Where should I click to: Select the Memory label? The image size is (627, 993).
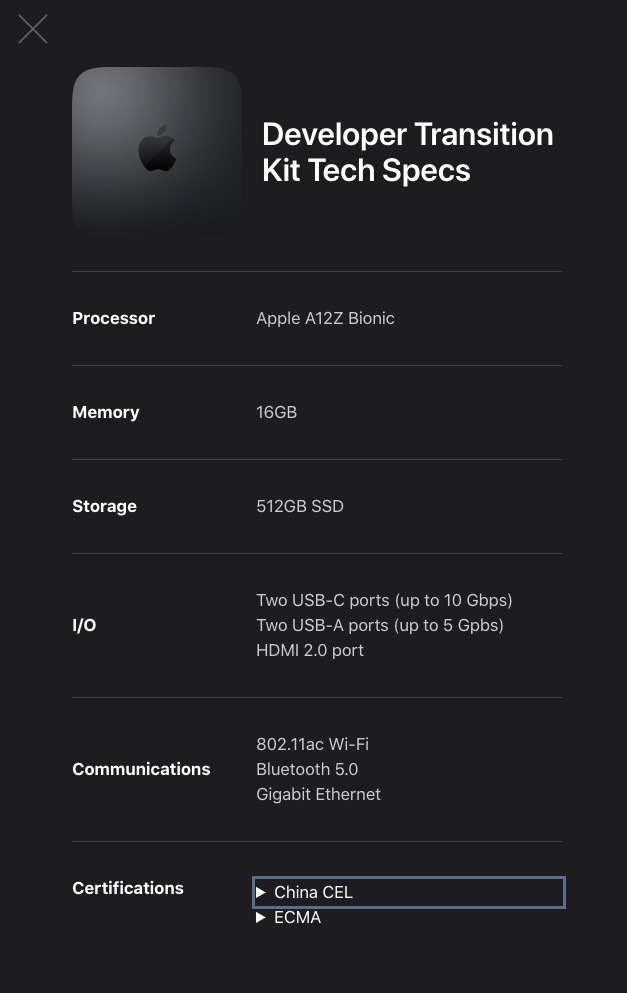click(x=105, y=412)
